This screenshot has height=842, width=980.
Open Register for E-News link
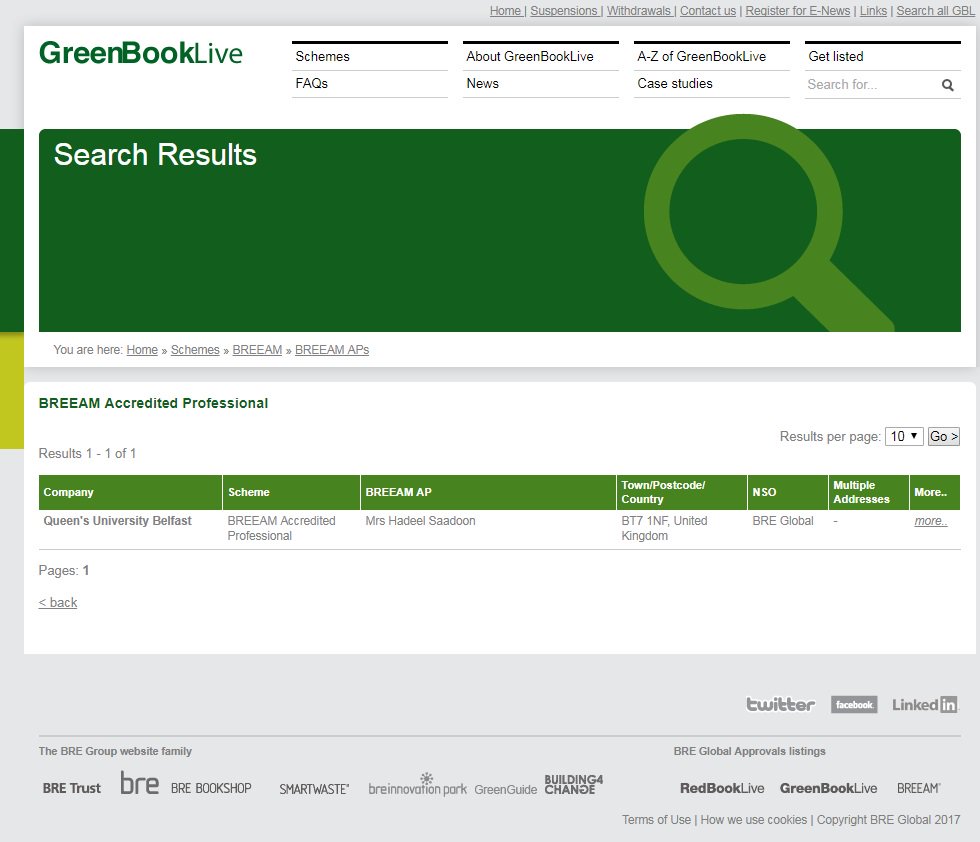pyautogui.click(x=798, y=11)
